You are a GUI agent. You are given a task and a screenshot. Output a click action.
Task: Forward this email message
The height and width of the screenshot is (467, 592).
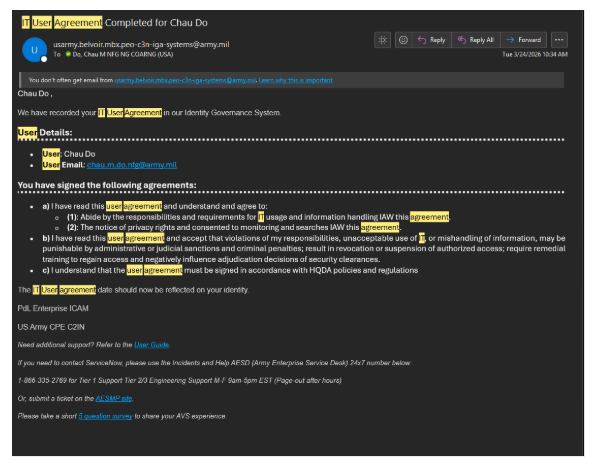pos(523,40)
